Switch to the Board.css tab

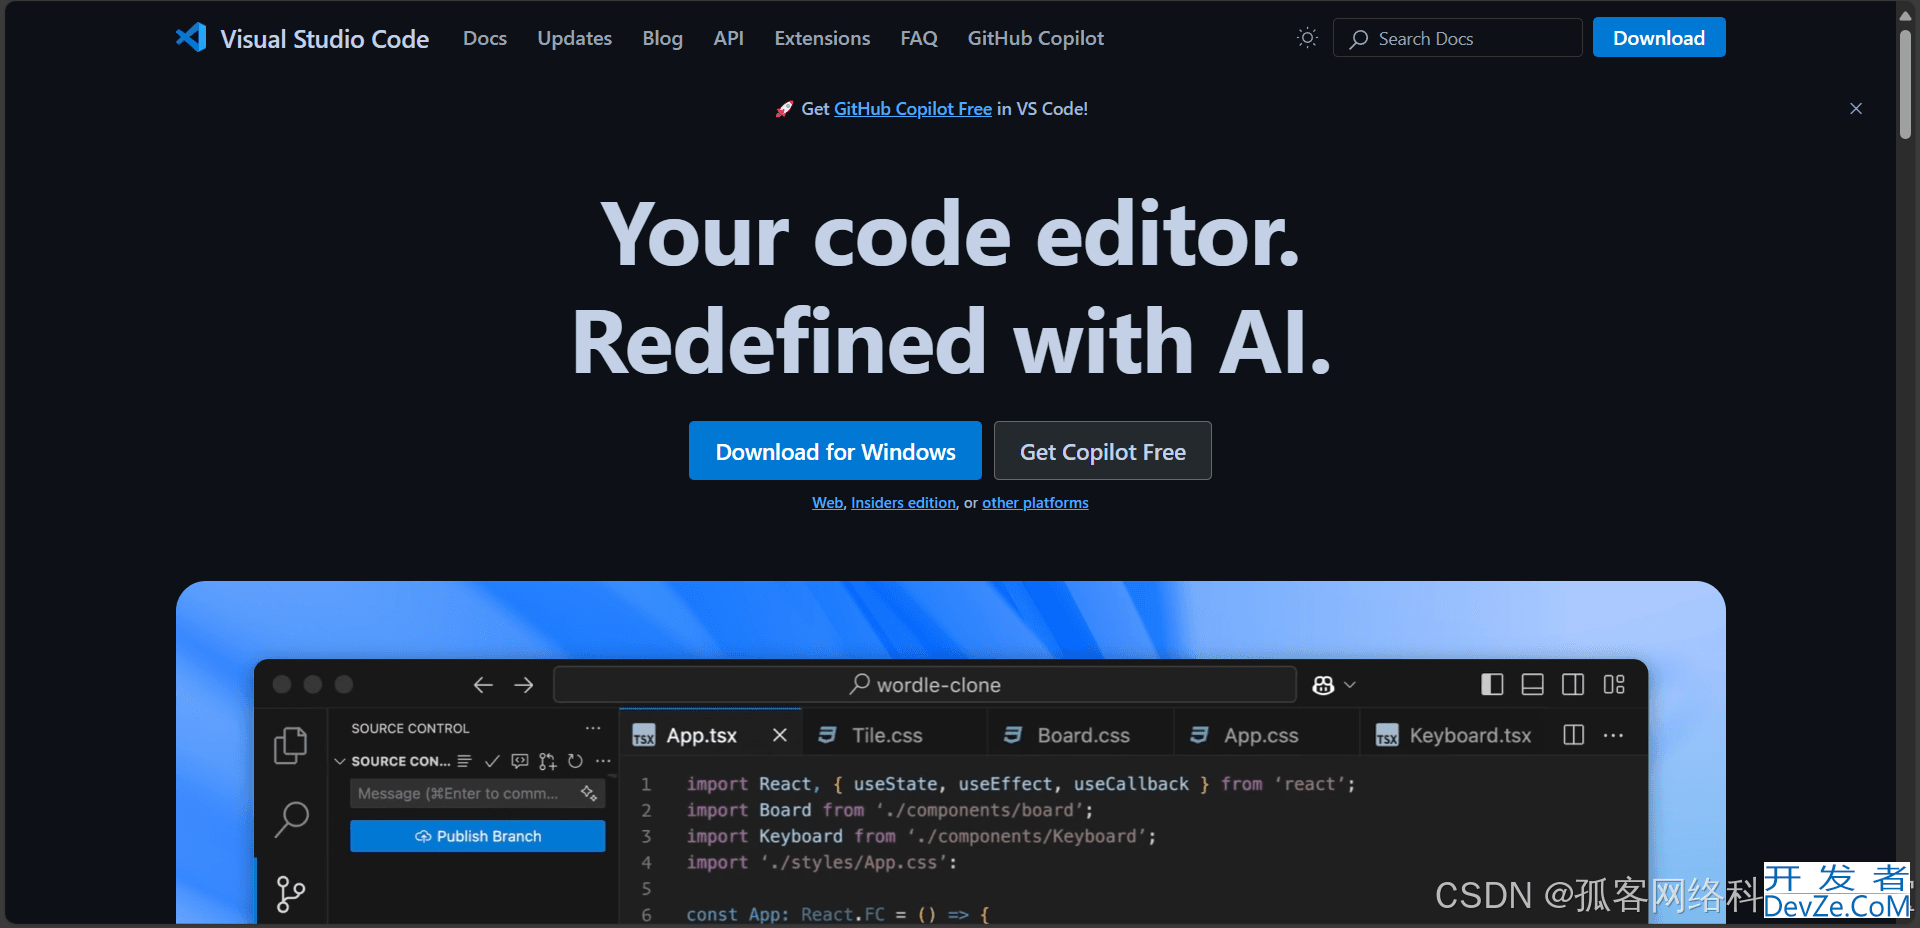[1083, 735]
